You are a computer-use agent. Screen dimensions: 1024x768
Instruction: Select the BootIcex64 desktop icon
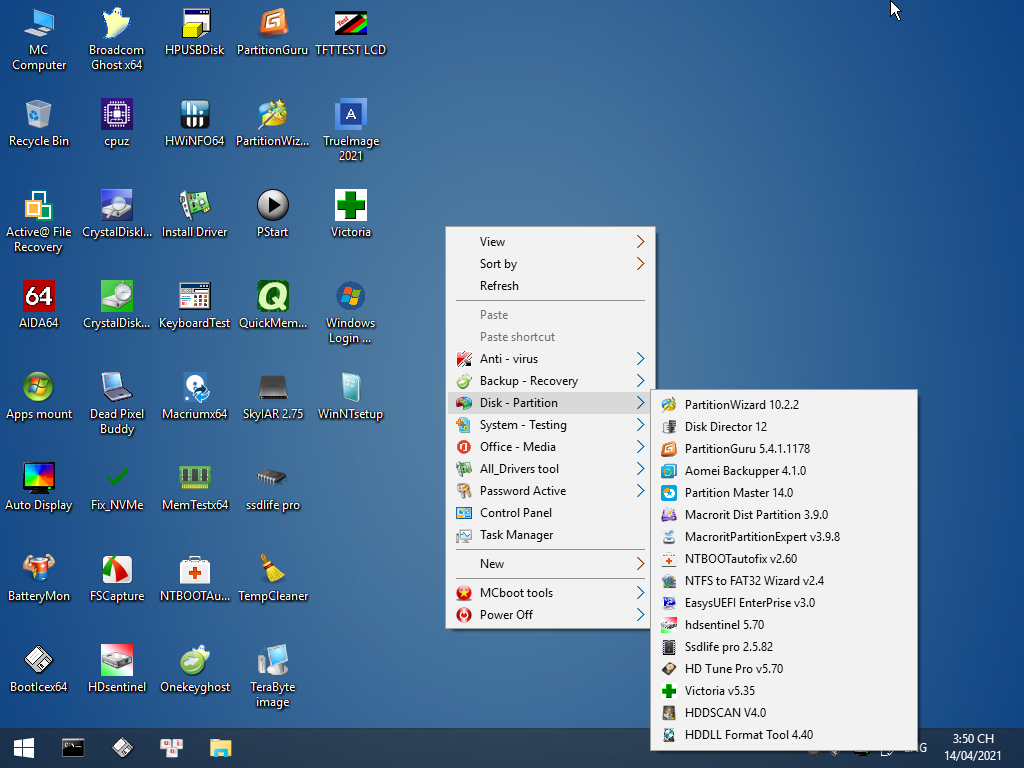[x=39, y=669]
